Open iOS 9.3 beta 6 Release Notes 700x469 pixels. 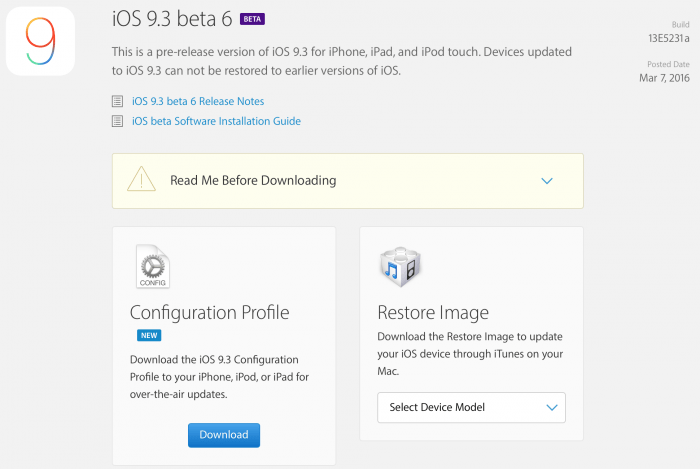click(198, 101)
